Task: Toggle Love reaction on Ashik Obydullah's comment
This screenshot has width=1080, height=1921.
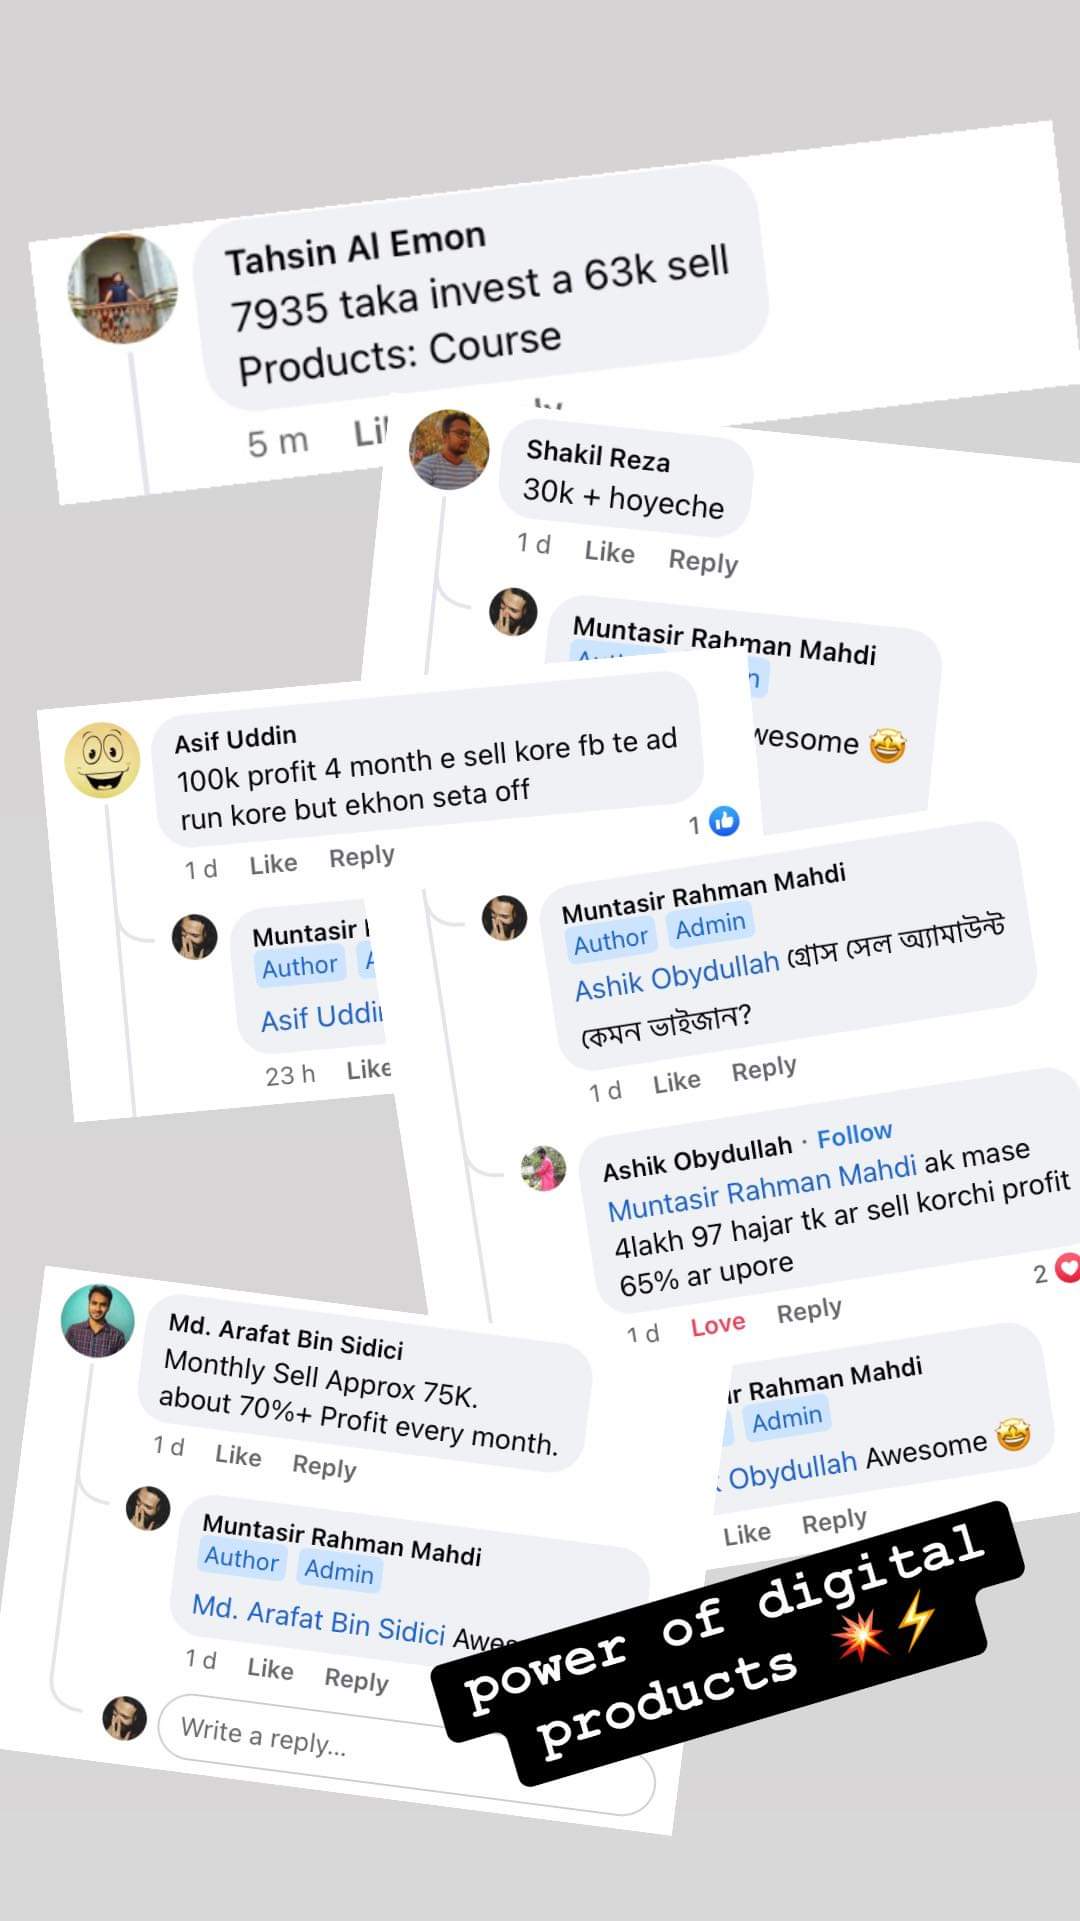Action: click(x=718, y=1325)
